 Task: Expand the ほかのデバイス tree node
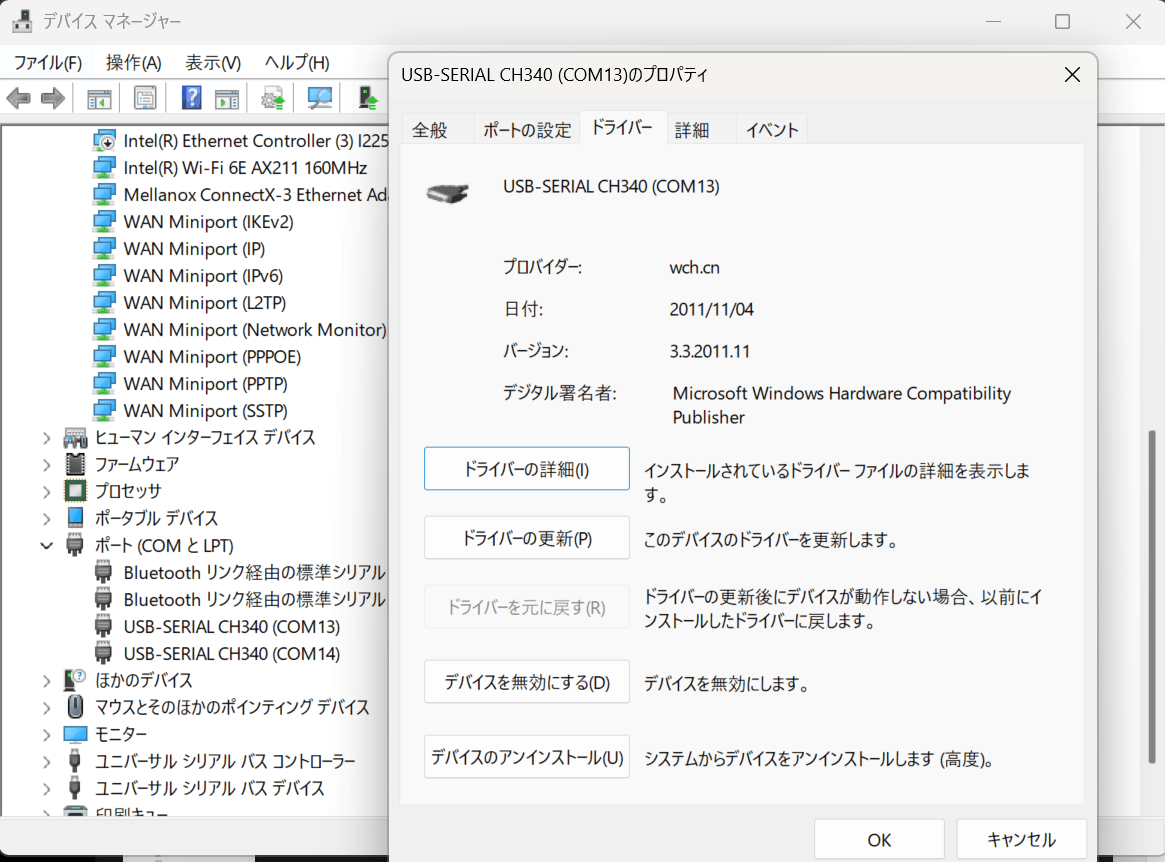pos(46,681)
